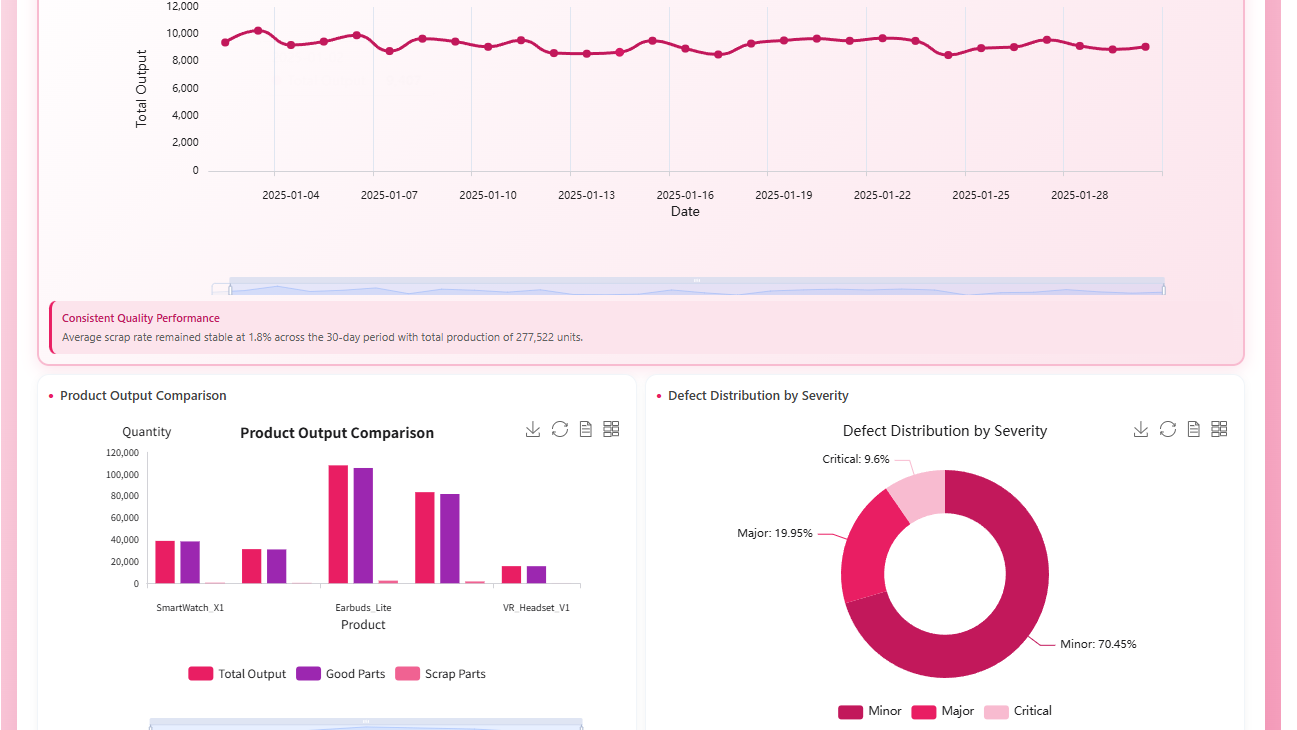Select the SmartWatch_X1 Total Output bar
This screenshot has width=1297, height=730.
click(165, 562)
